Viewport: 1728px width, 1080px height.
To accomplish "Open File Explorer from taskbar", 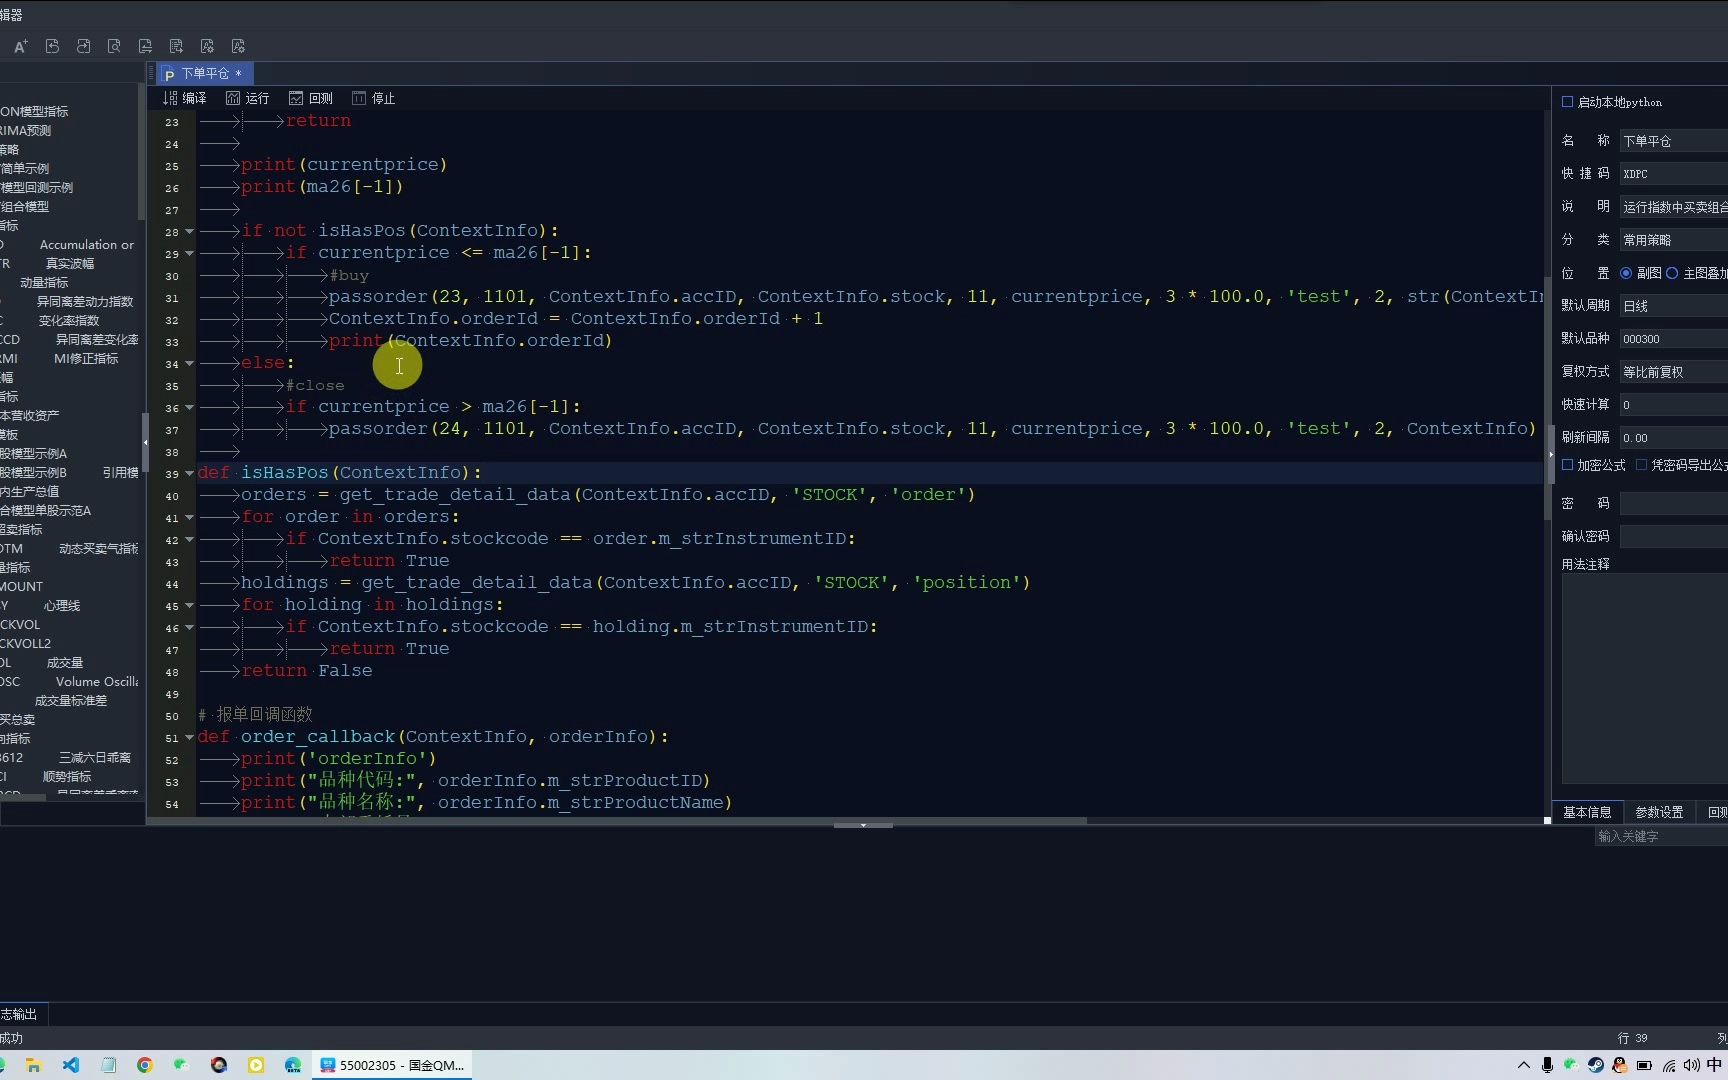I will [34, 1065].
